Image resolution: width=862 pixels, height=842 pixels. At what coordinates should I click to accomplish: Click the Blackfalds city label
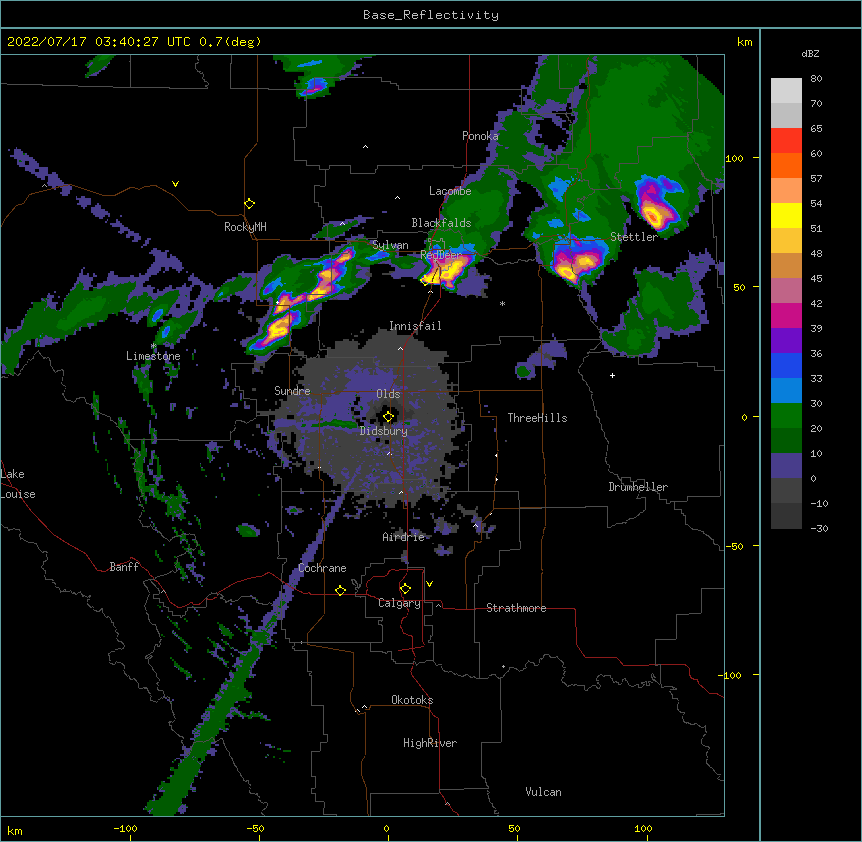click(x=441, y=223)
